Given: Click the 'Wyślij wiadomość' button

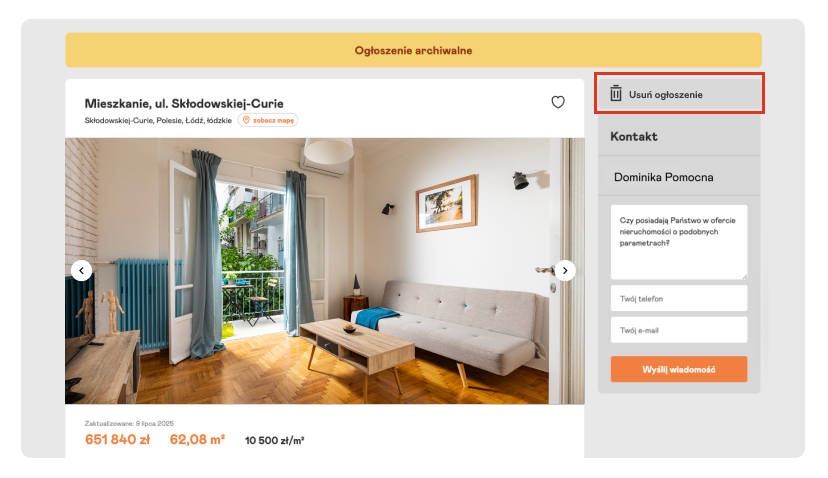Looking at the screenshot, I should click(x=679, y=369).
